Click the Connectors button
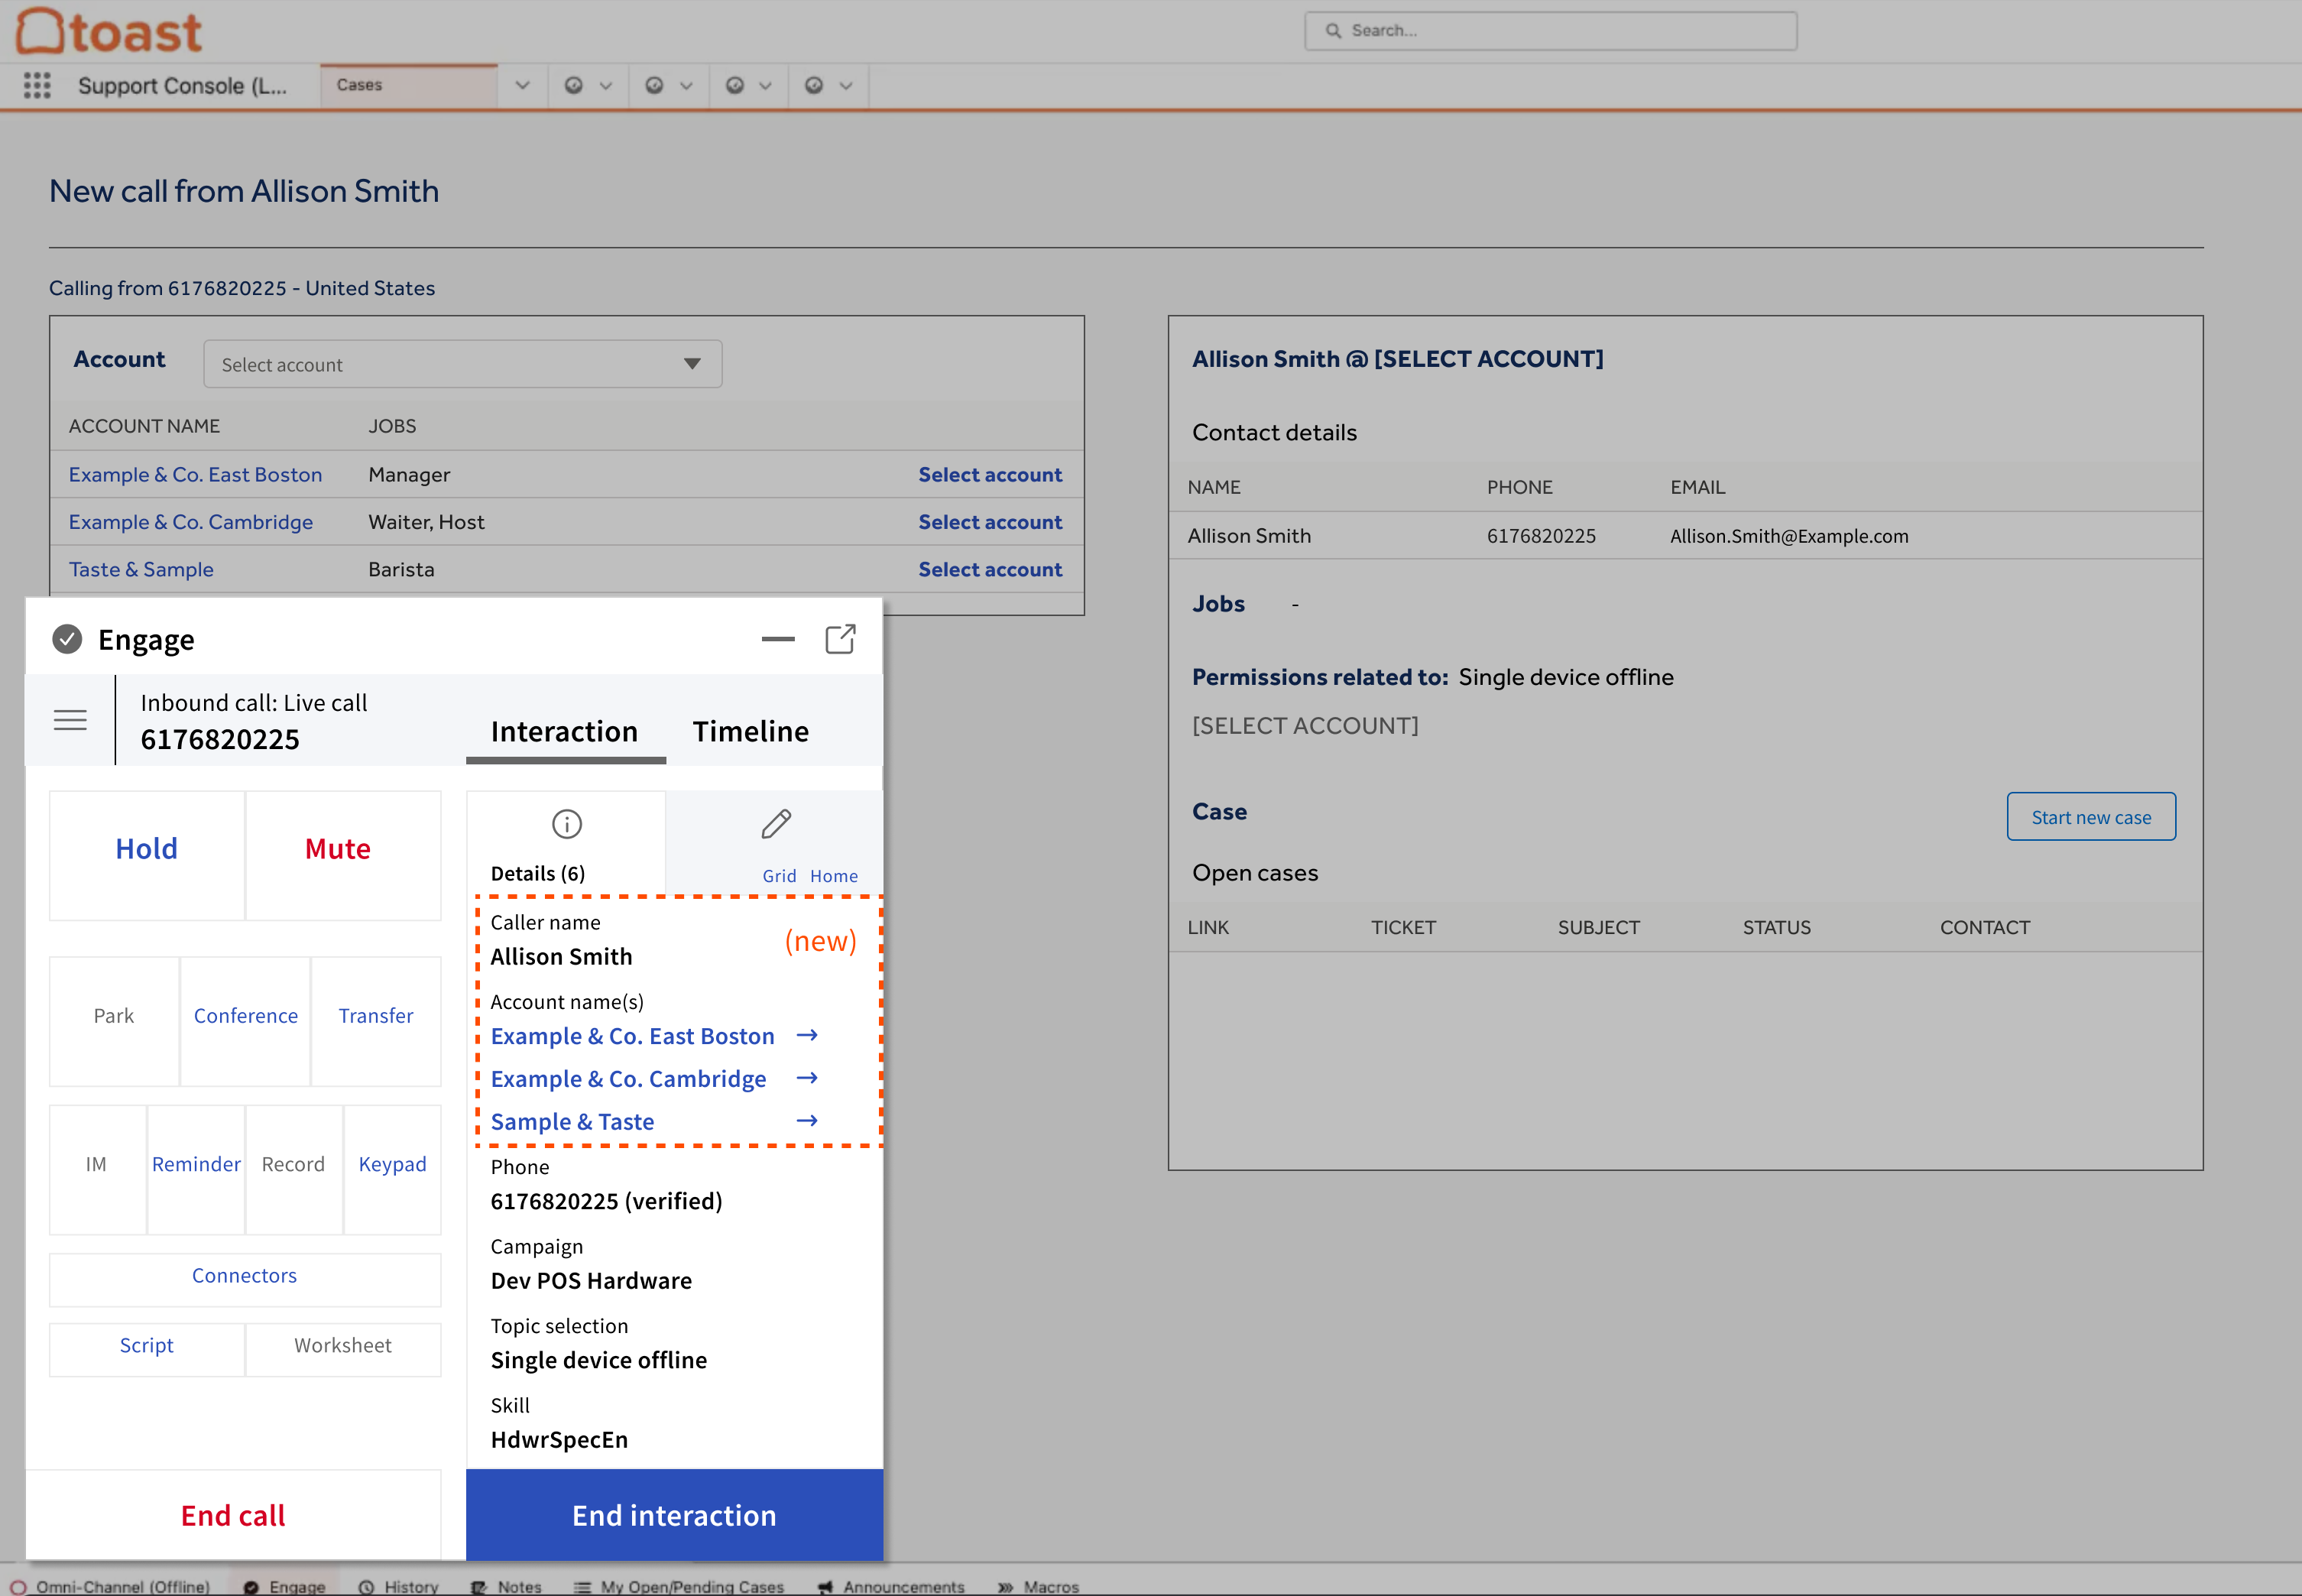Viewport: 2302px width, 1596px height. coord(245,1280)
